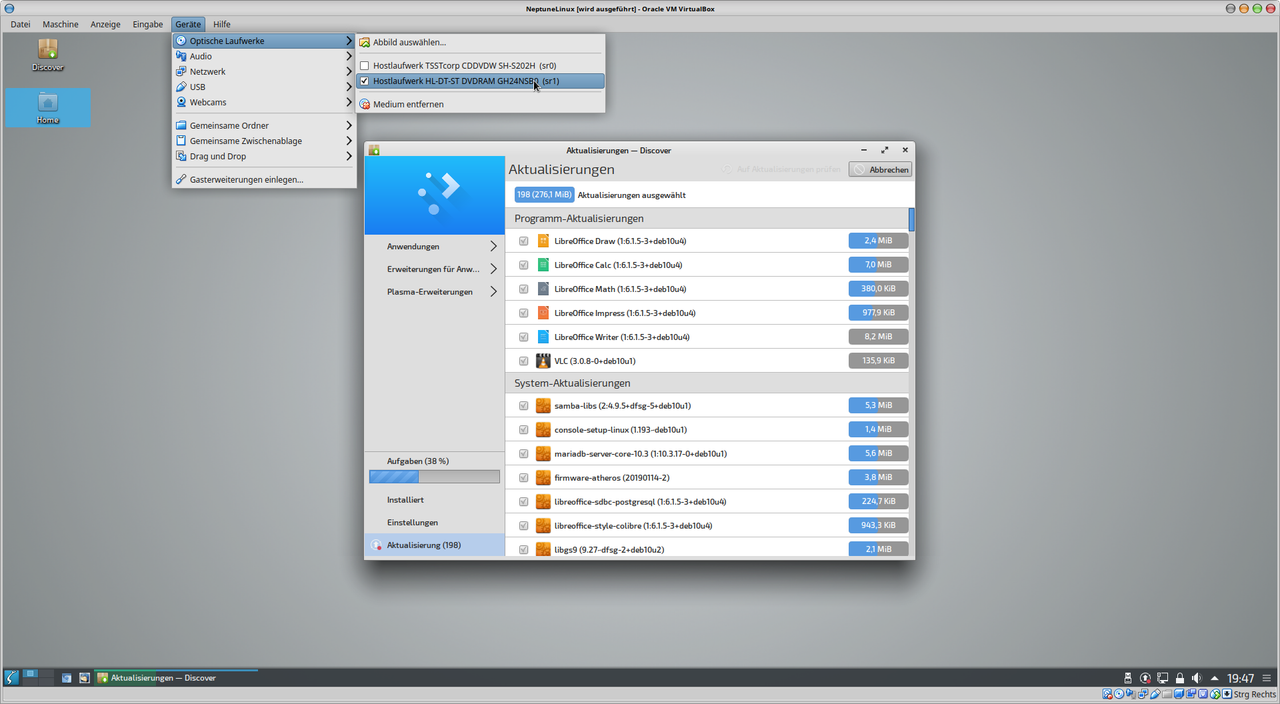The image size is (1280, 704).
Task: Open the Hilfe menu
Action: click(x=222, y=24)
